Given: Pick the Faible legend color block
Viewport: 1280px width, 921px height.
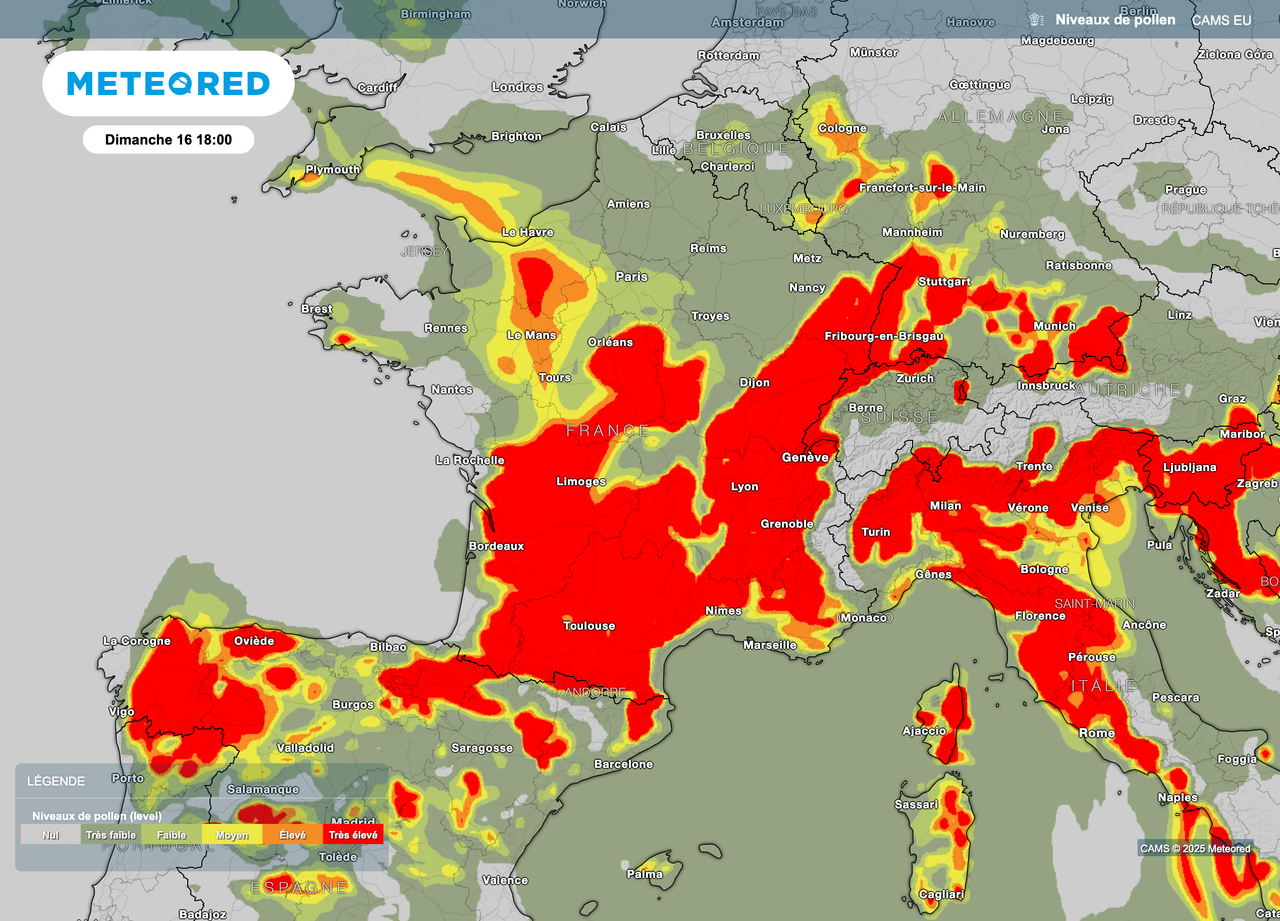Looking at the screenshot, I should (x=171, y=835).
